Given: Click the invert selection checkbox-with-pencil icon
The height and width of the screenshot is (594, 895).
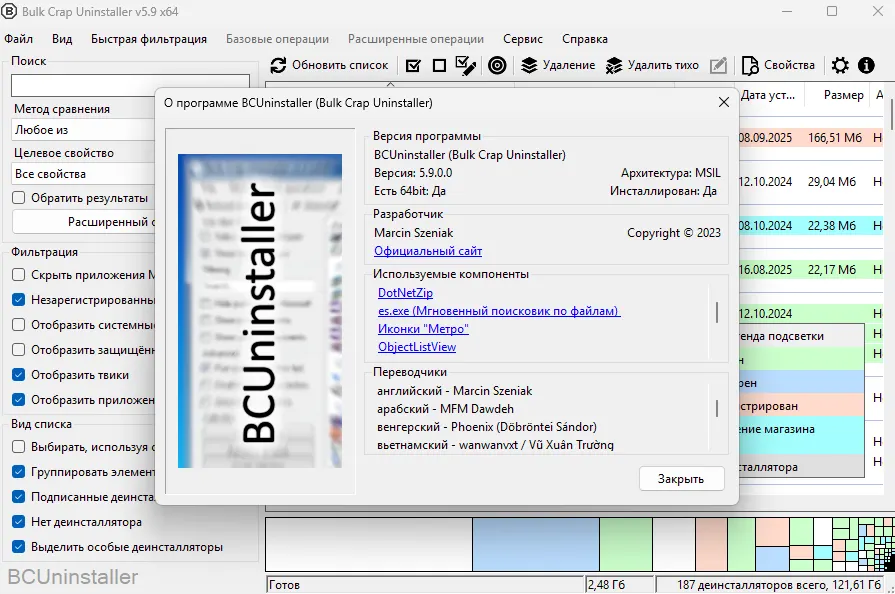Looking at the screenshot, I should 465,65.
